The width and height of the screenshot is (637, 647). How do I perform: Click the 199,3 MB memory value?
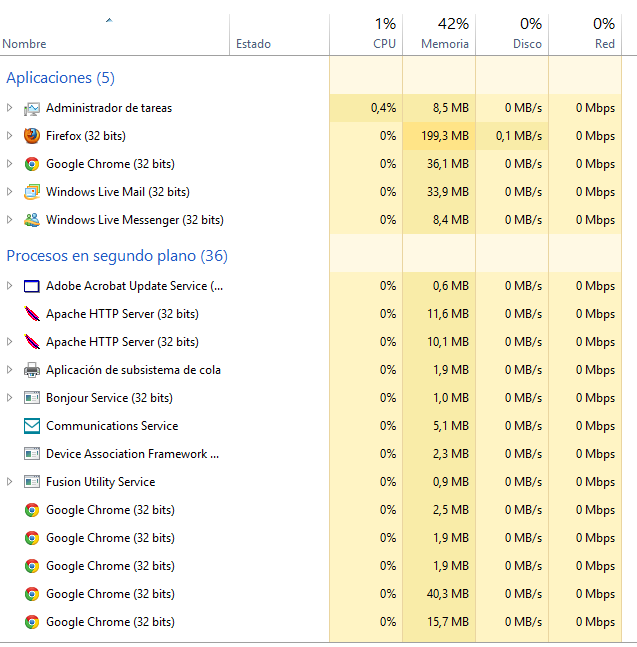(445, 136)
